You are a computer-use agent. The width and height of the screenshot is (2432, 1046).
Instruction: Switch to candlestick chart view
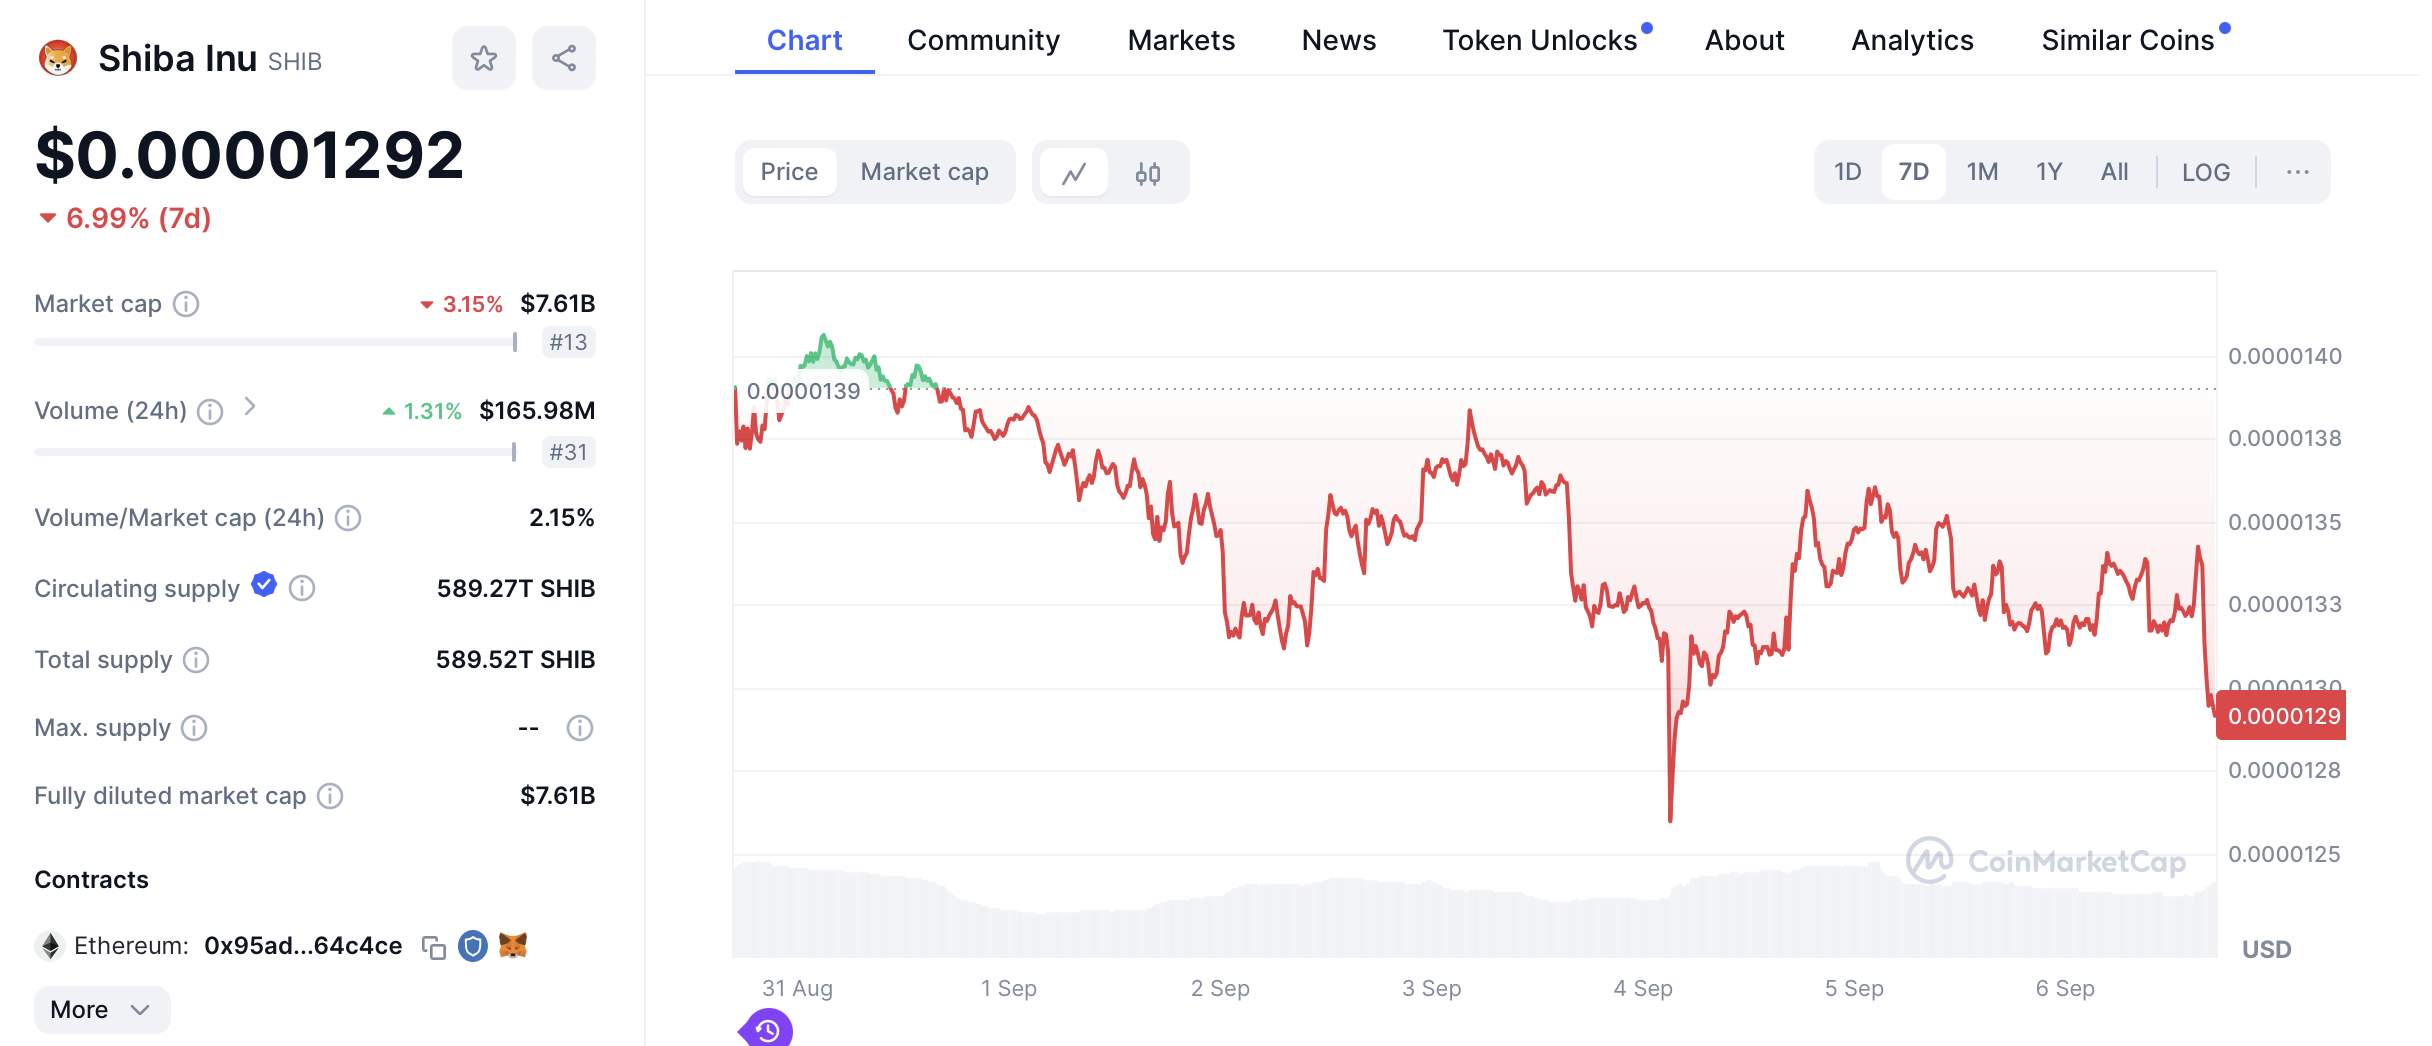(x=1148, y=173)
